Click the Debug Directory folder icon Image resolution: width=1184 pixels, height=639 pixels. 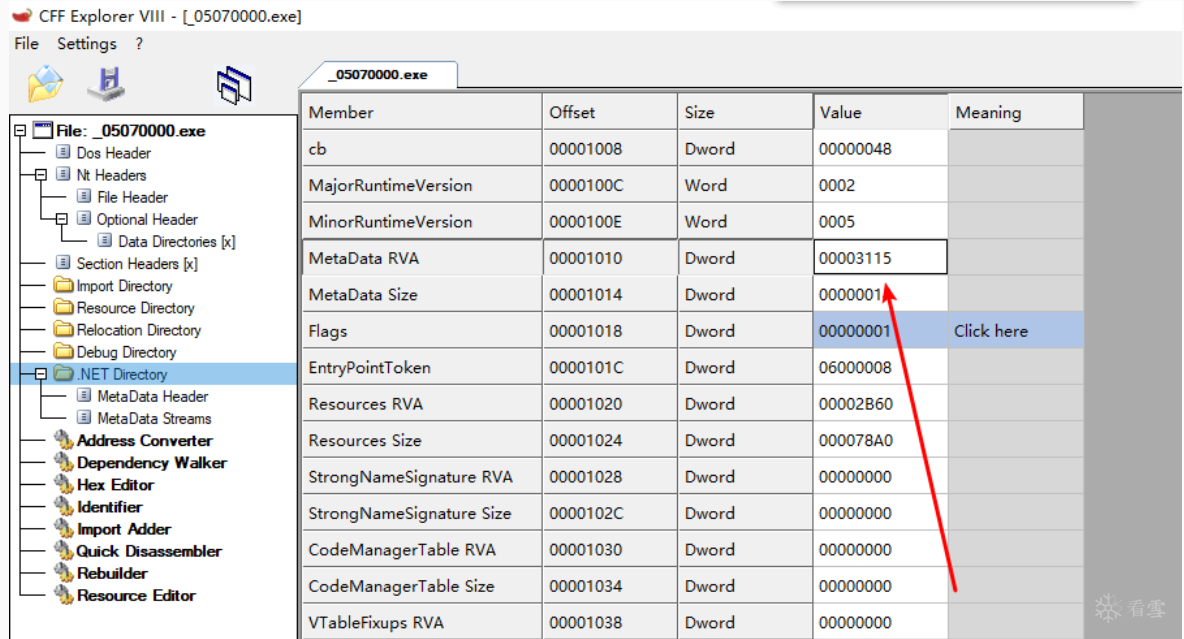[x=63, y=351]
